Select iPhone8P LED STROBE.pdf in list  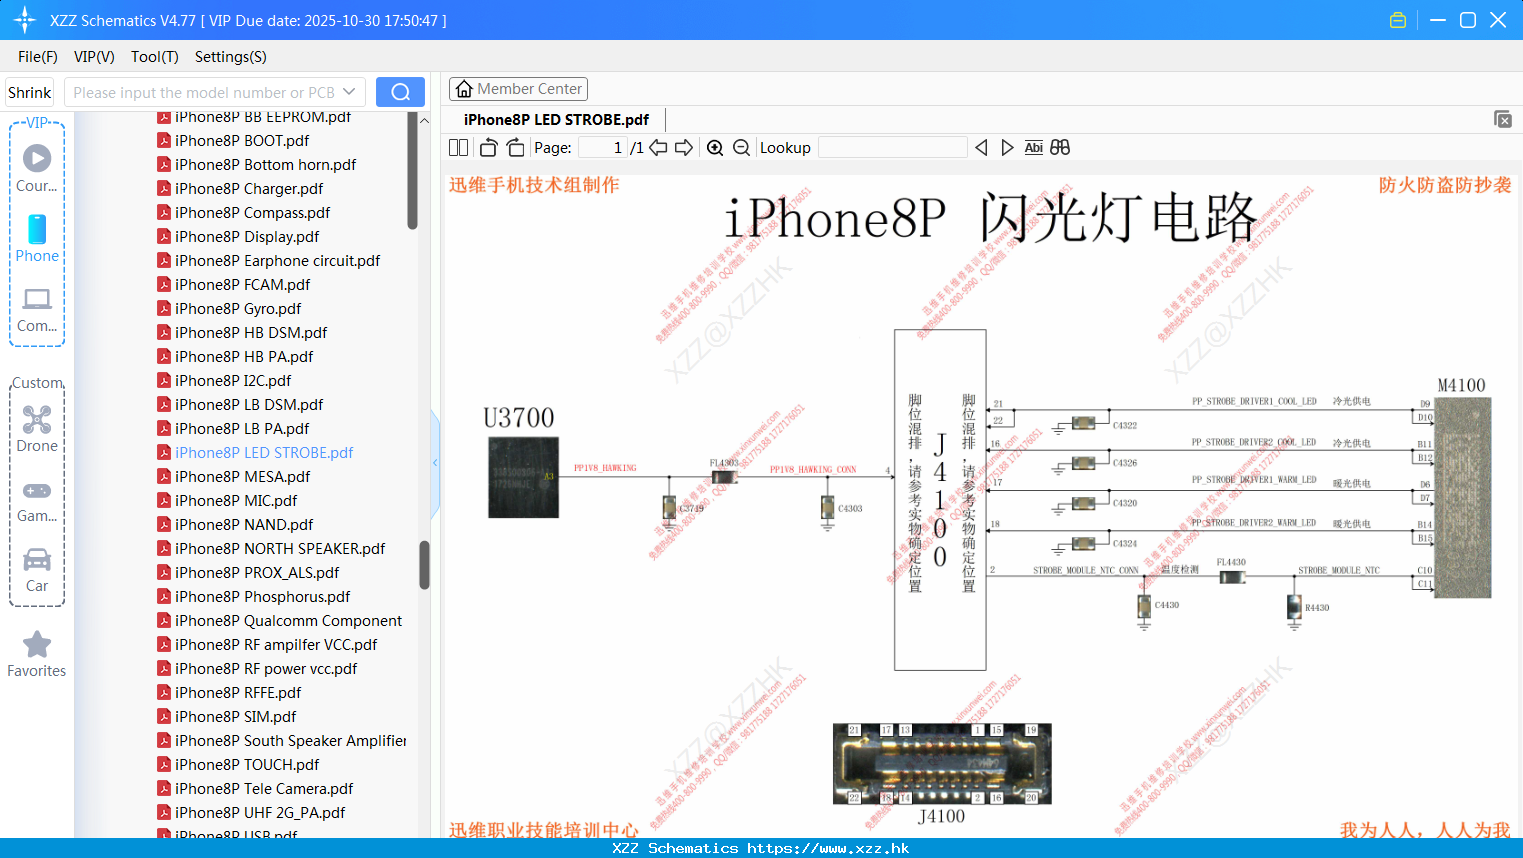tap(264, 453)
